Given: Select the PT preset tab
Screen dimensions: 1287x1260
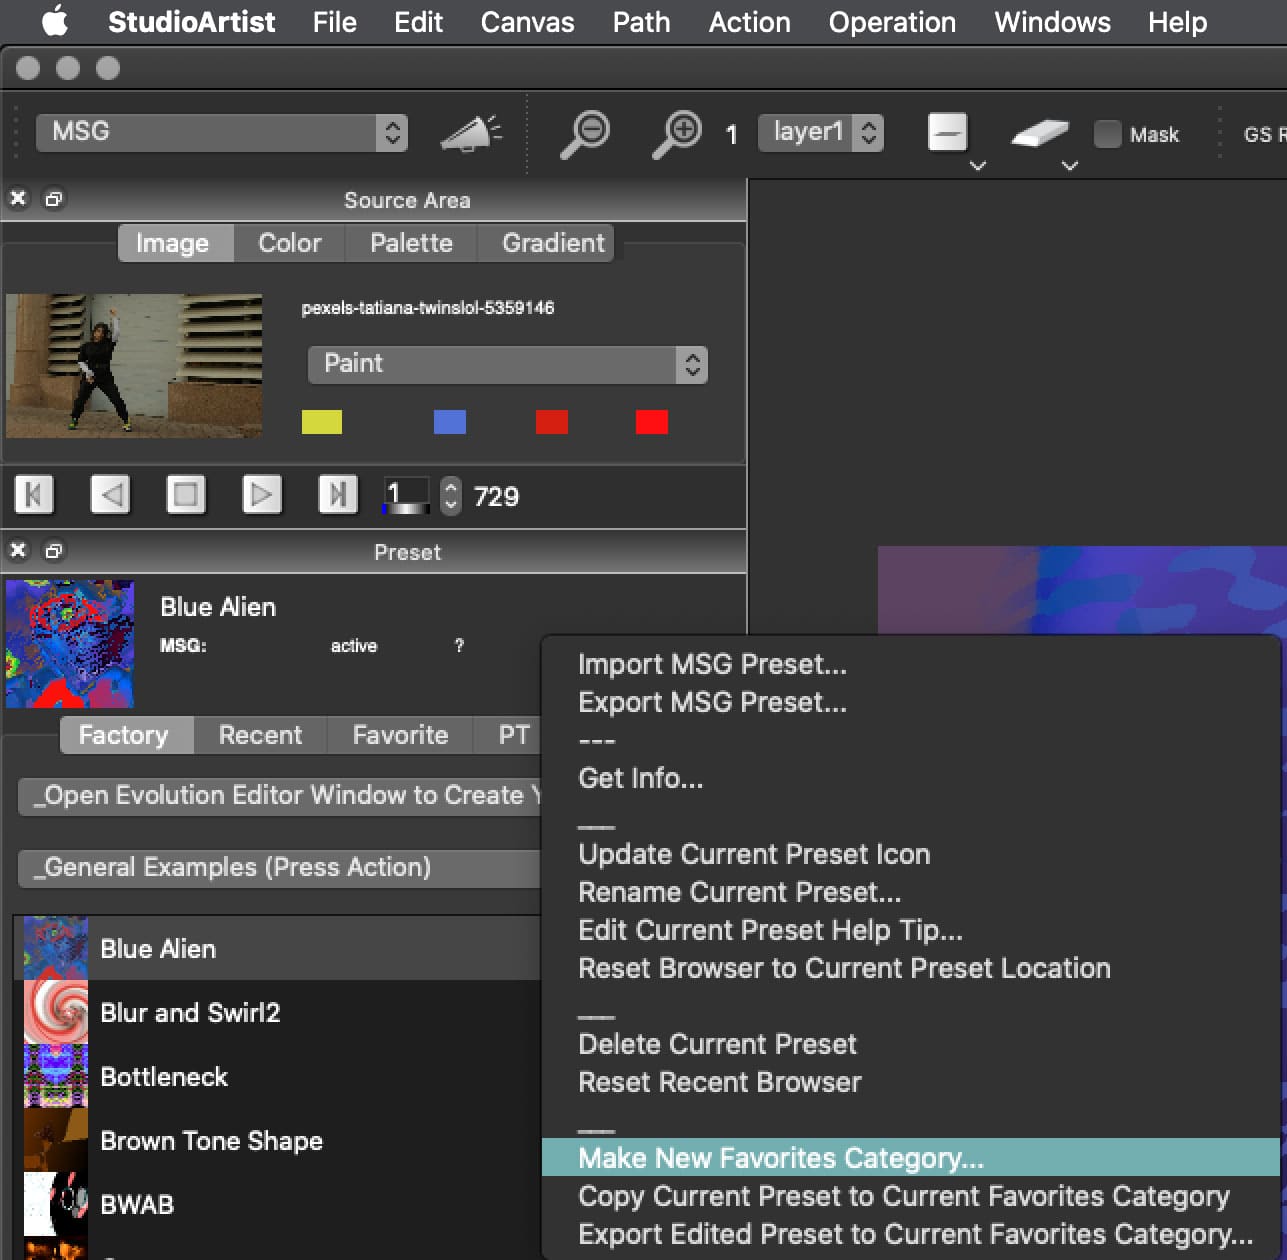Looking at the screenshot, I should click(x=508, y=735).
